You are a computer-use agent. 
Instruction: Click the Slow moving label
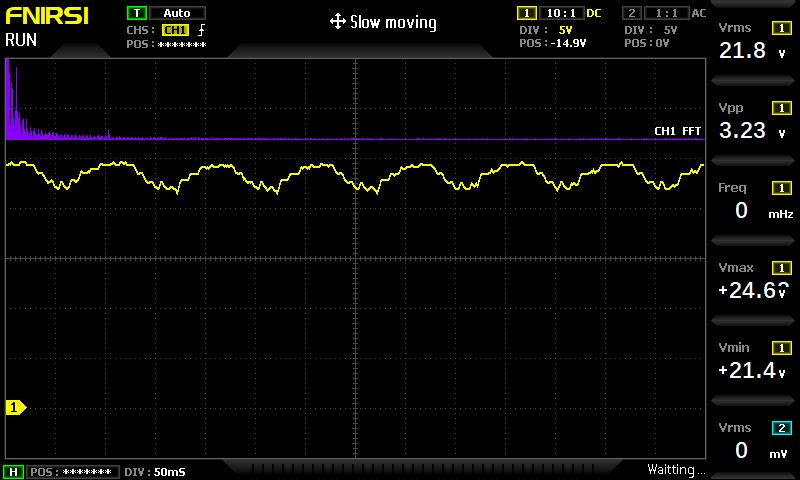pos(393,22)
